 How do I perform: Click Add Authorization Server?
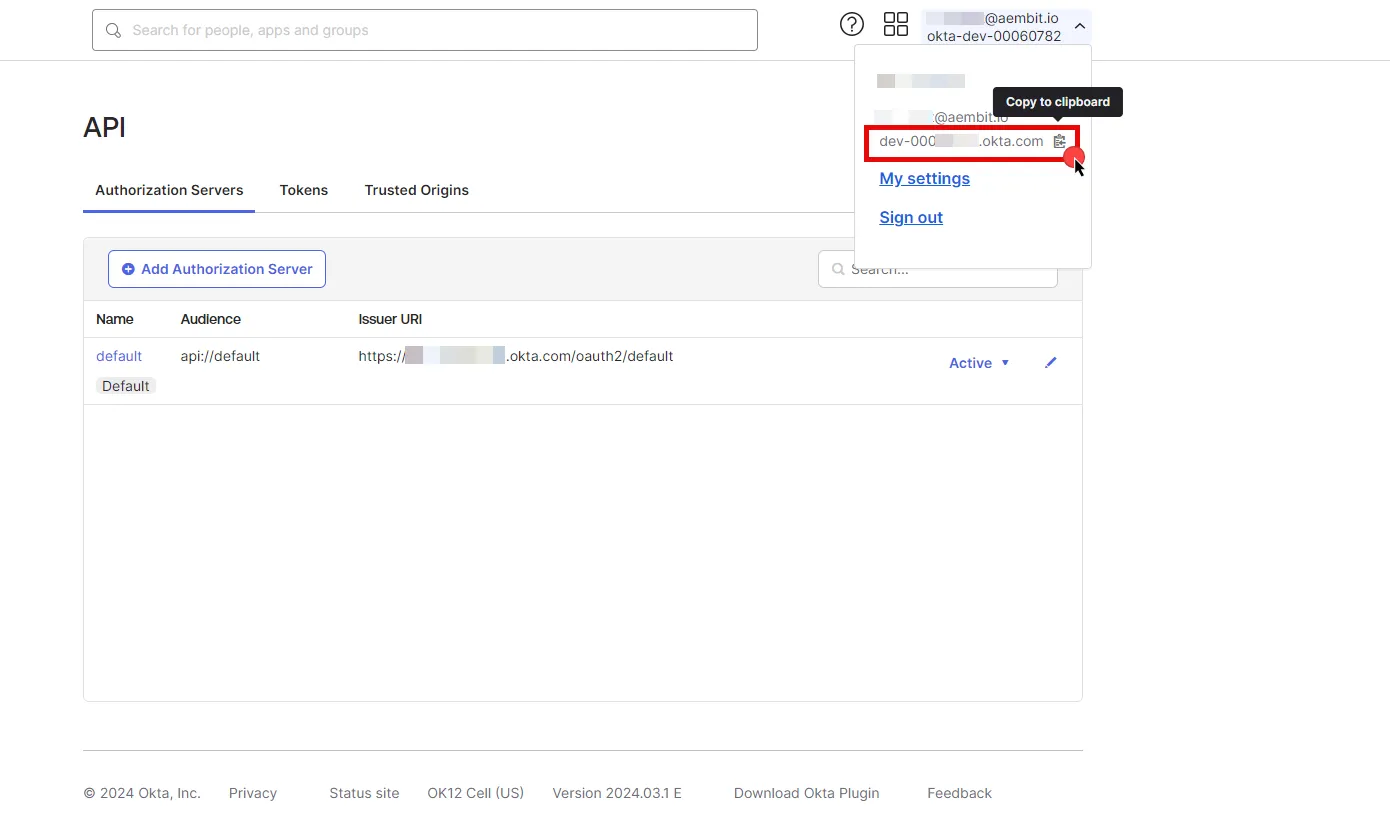216,268
